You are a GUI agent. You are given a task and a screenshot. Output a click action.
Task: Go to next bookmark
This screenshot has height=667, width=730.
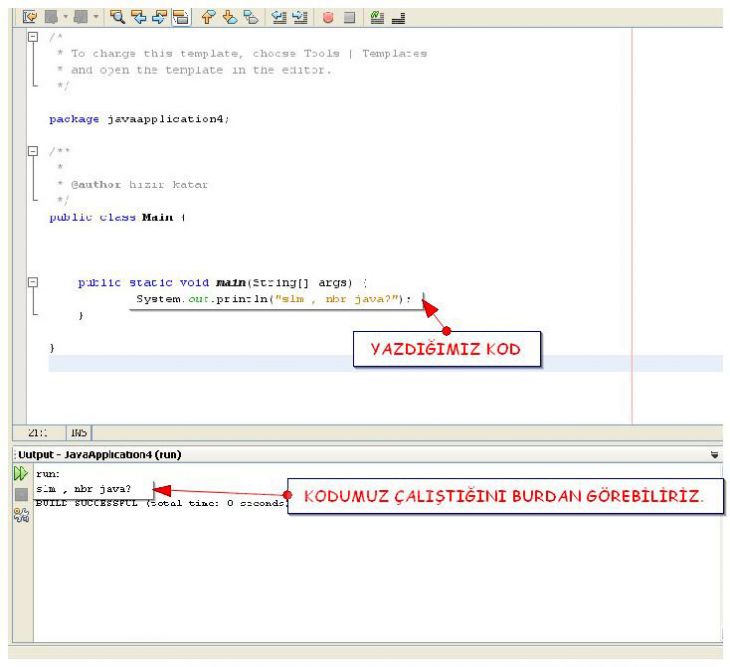(x=230, y=17)
